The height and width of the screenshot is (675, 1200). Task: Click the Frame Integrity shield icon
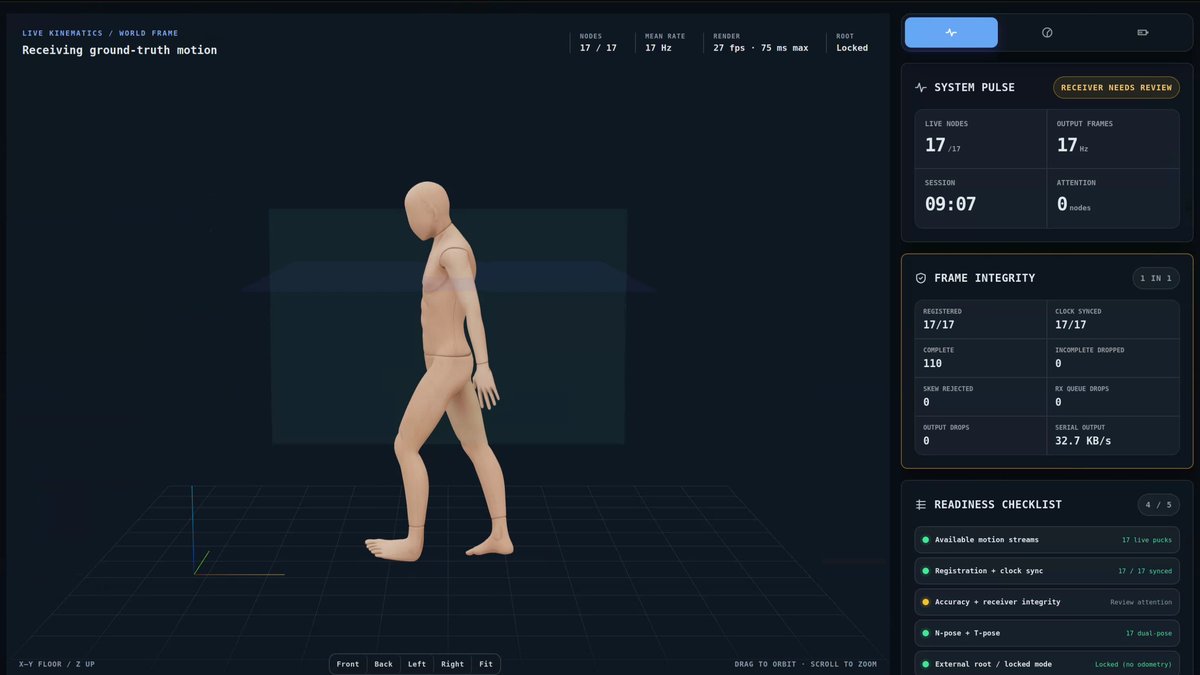(921, 278)
